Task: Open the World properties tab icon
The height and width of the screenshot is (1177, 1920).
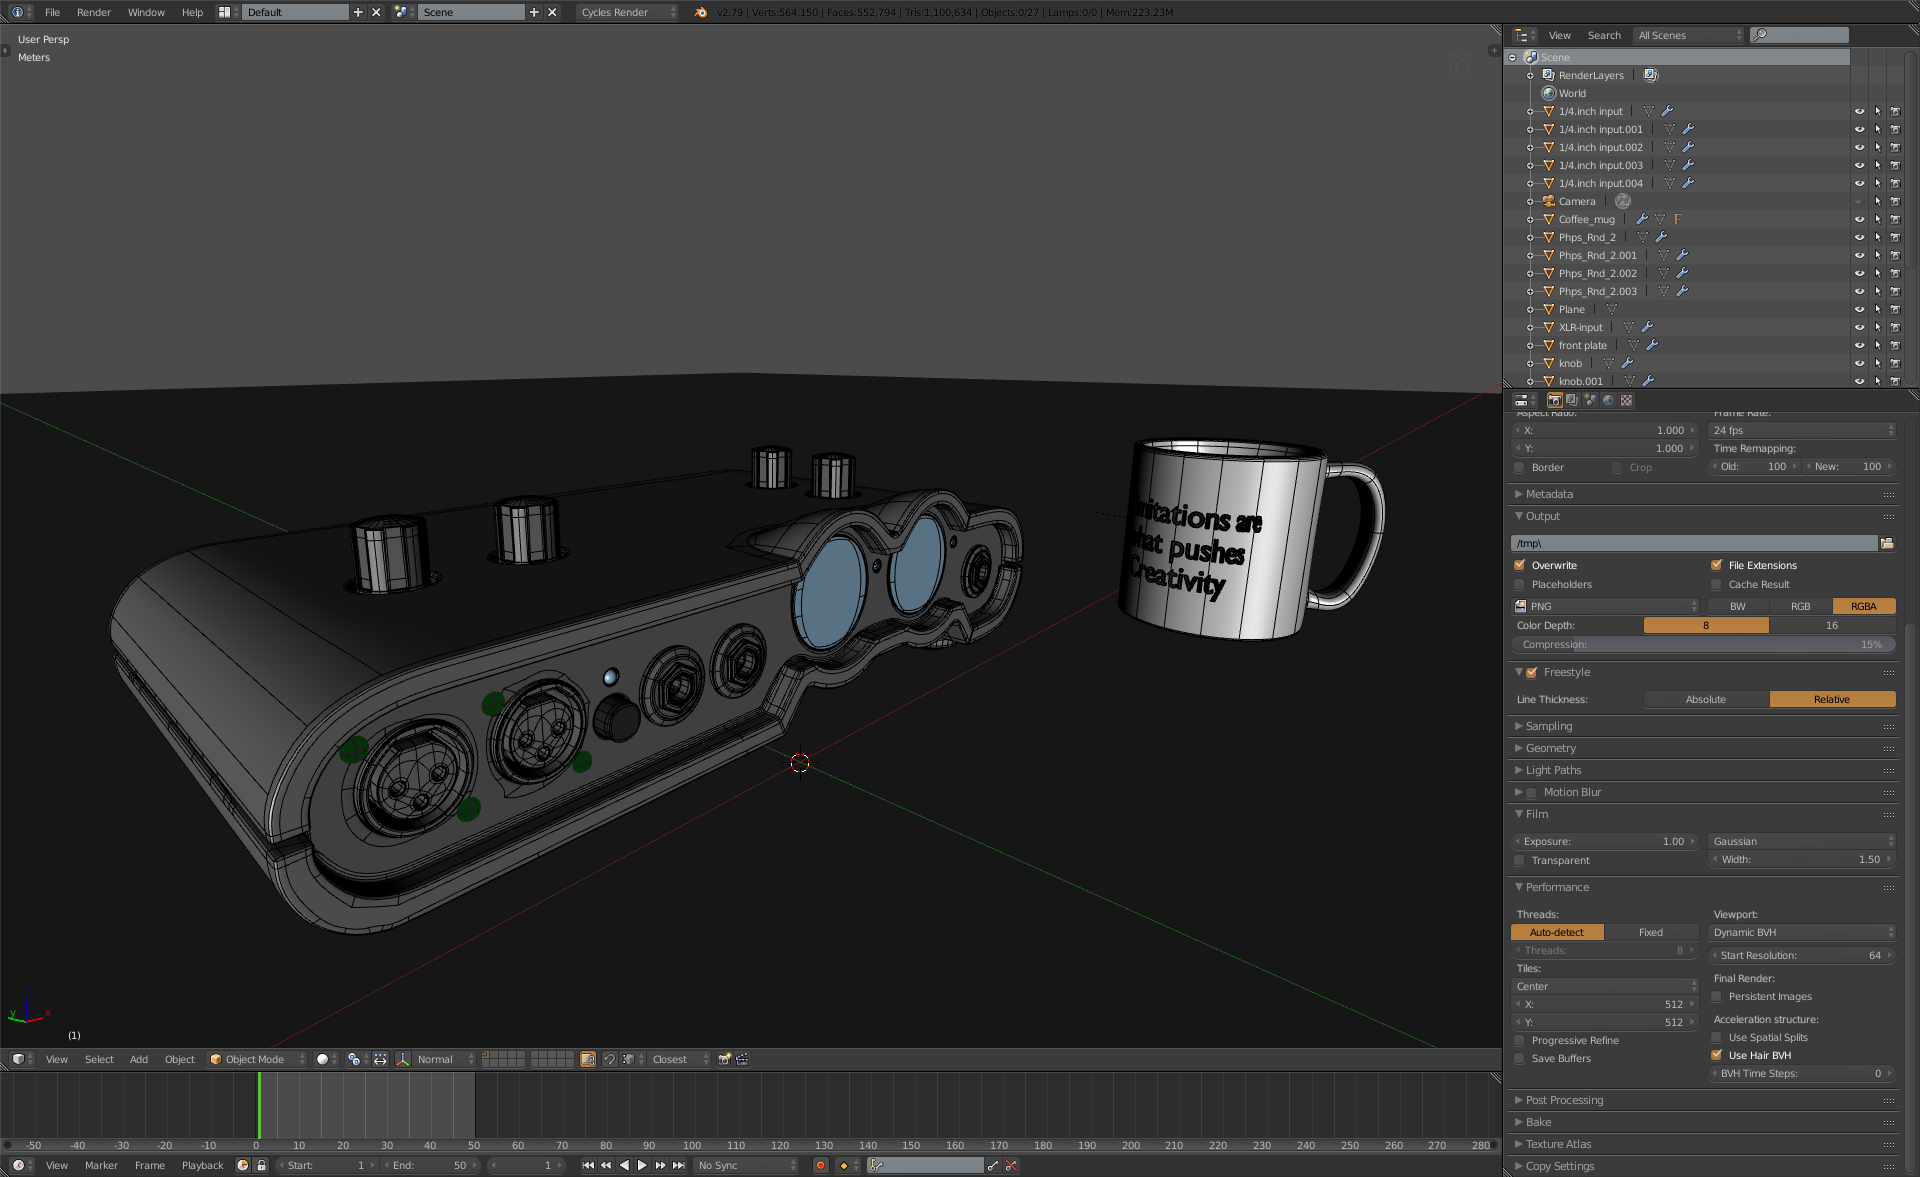Action: coord(1608,400)
